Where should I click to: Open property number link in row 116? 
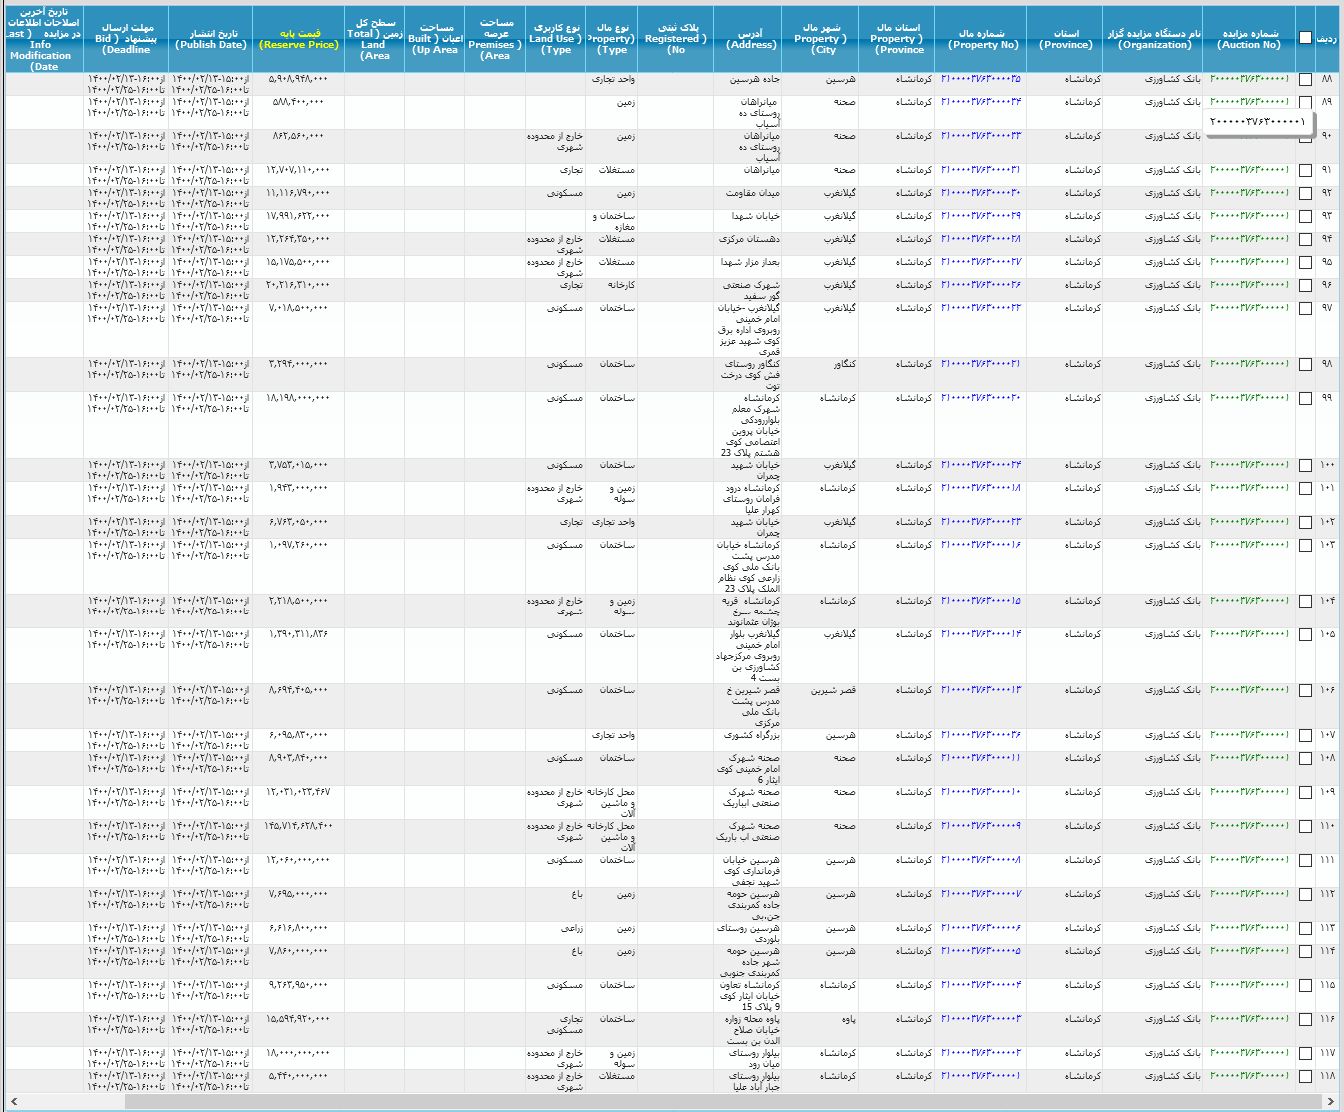pos(981,1019)
